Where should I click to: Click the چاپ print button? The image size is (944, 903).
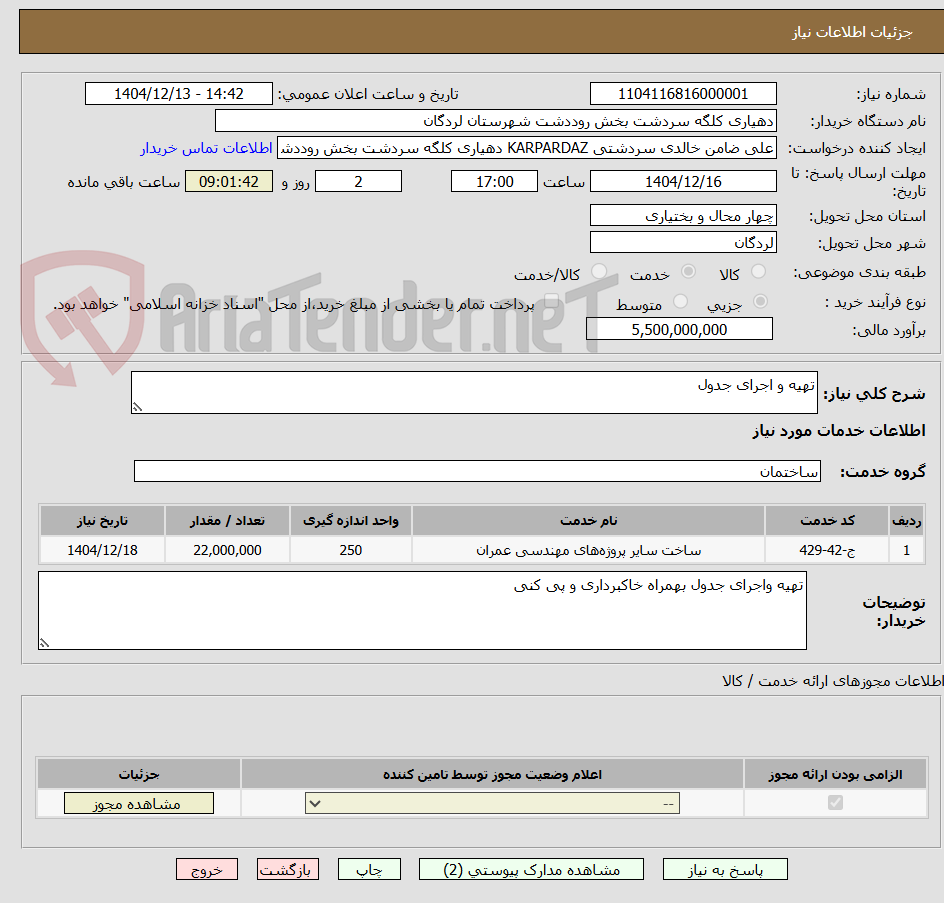[x=369, y=869]
